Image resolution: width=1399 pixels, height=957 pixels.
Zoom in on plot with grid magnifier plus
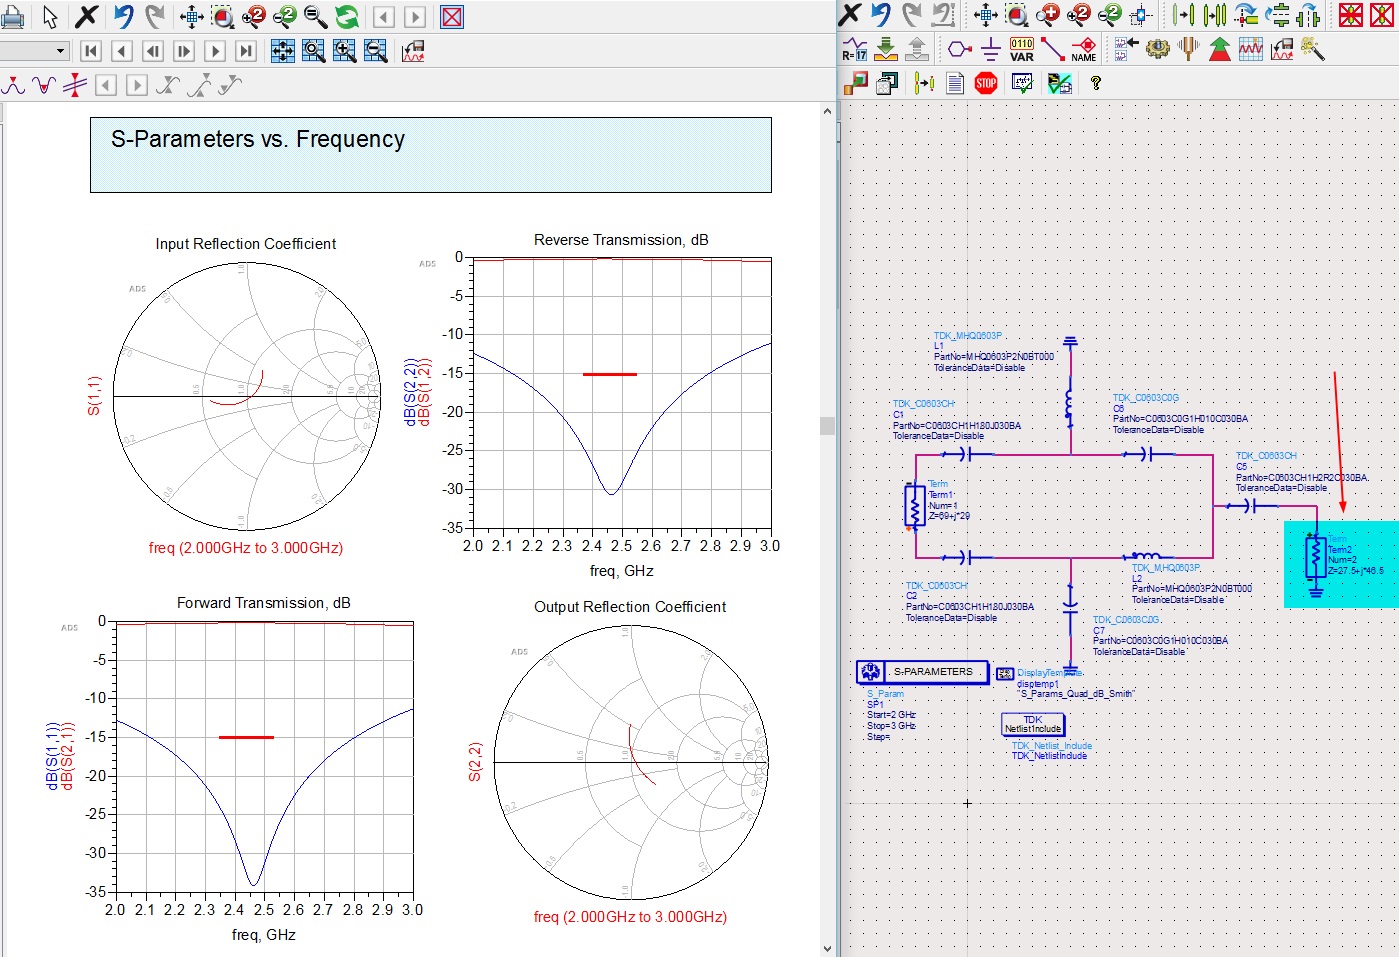pos(345,51)
